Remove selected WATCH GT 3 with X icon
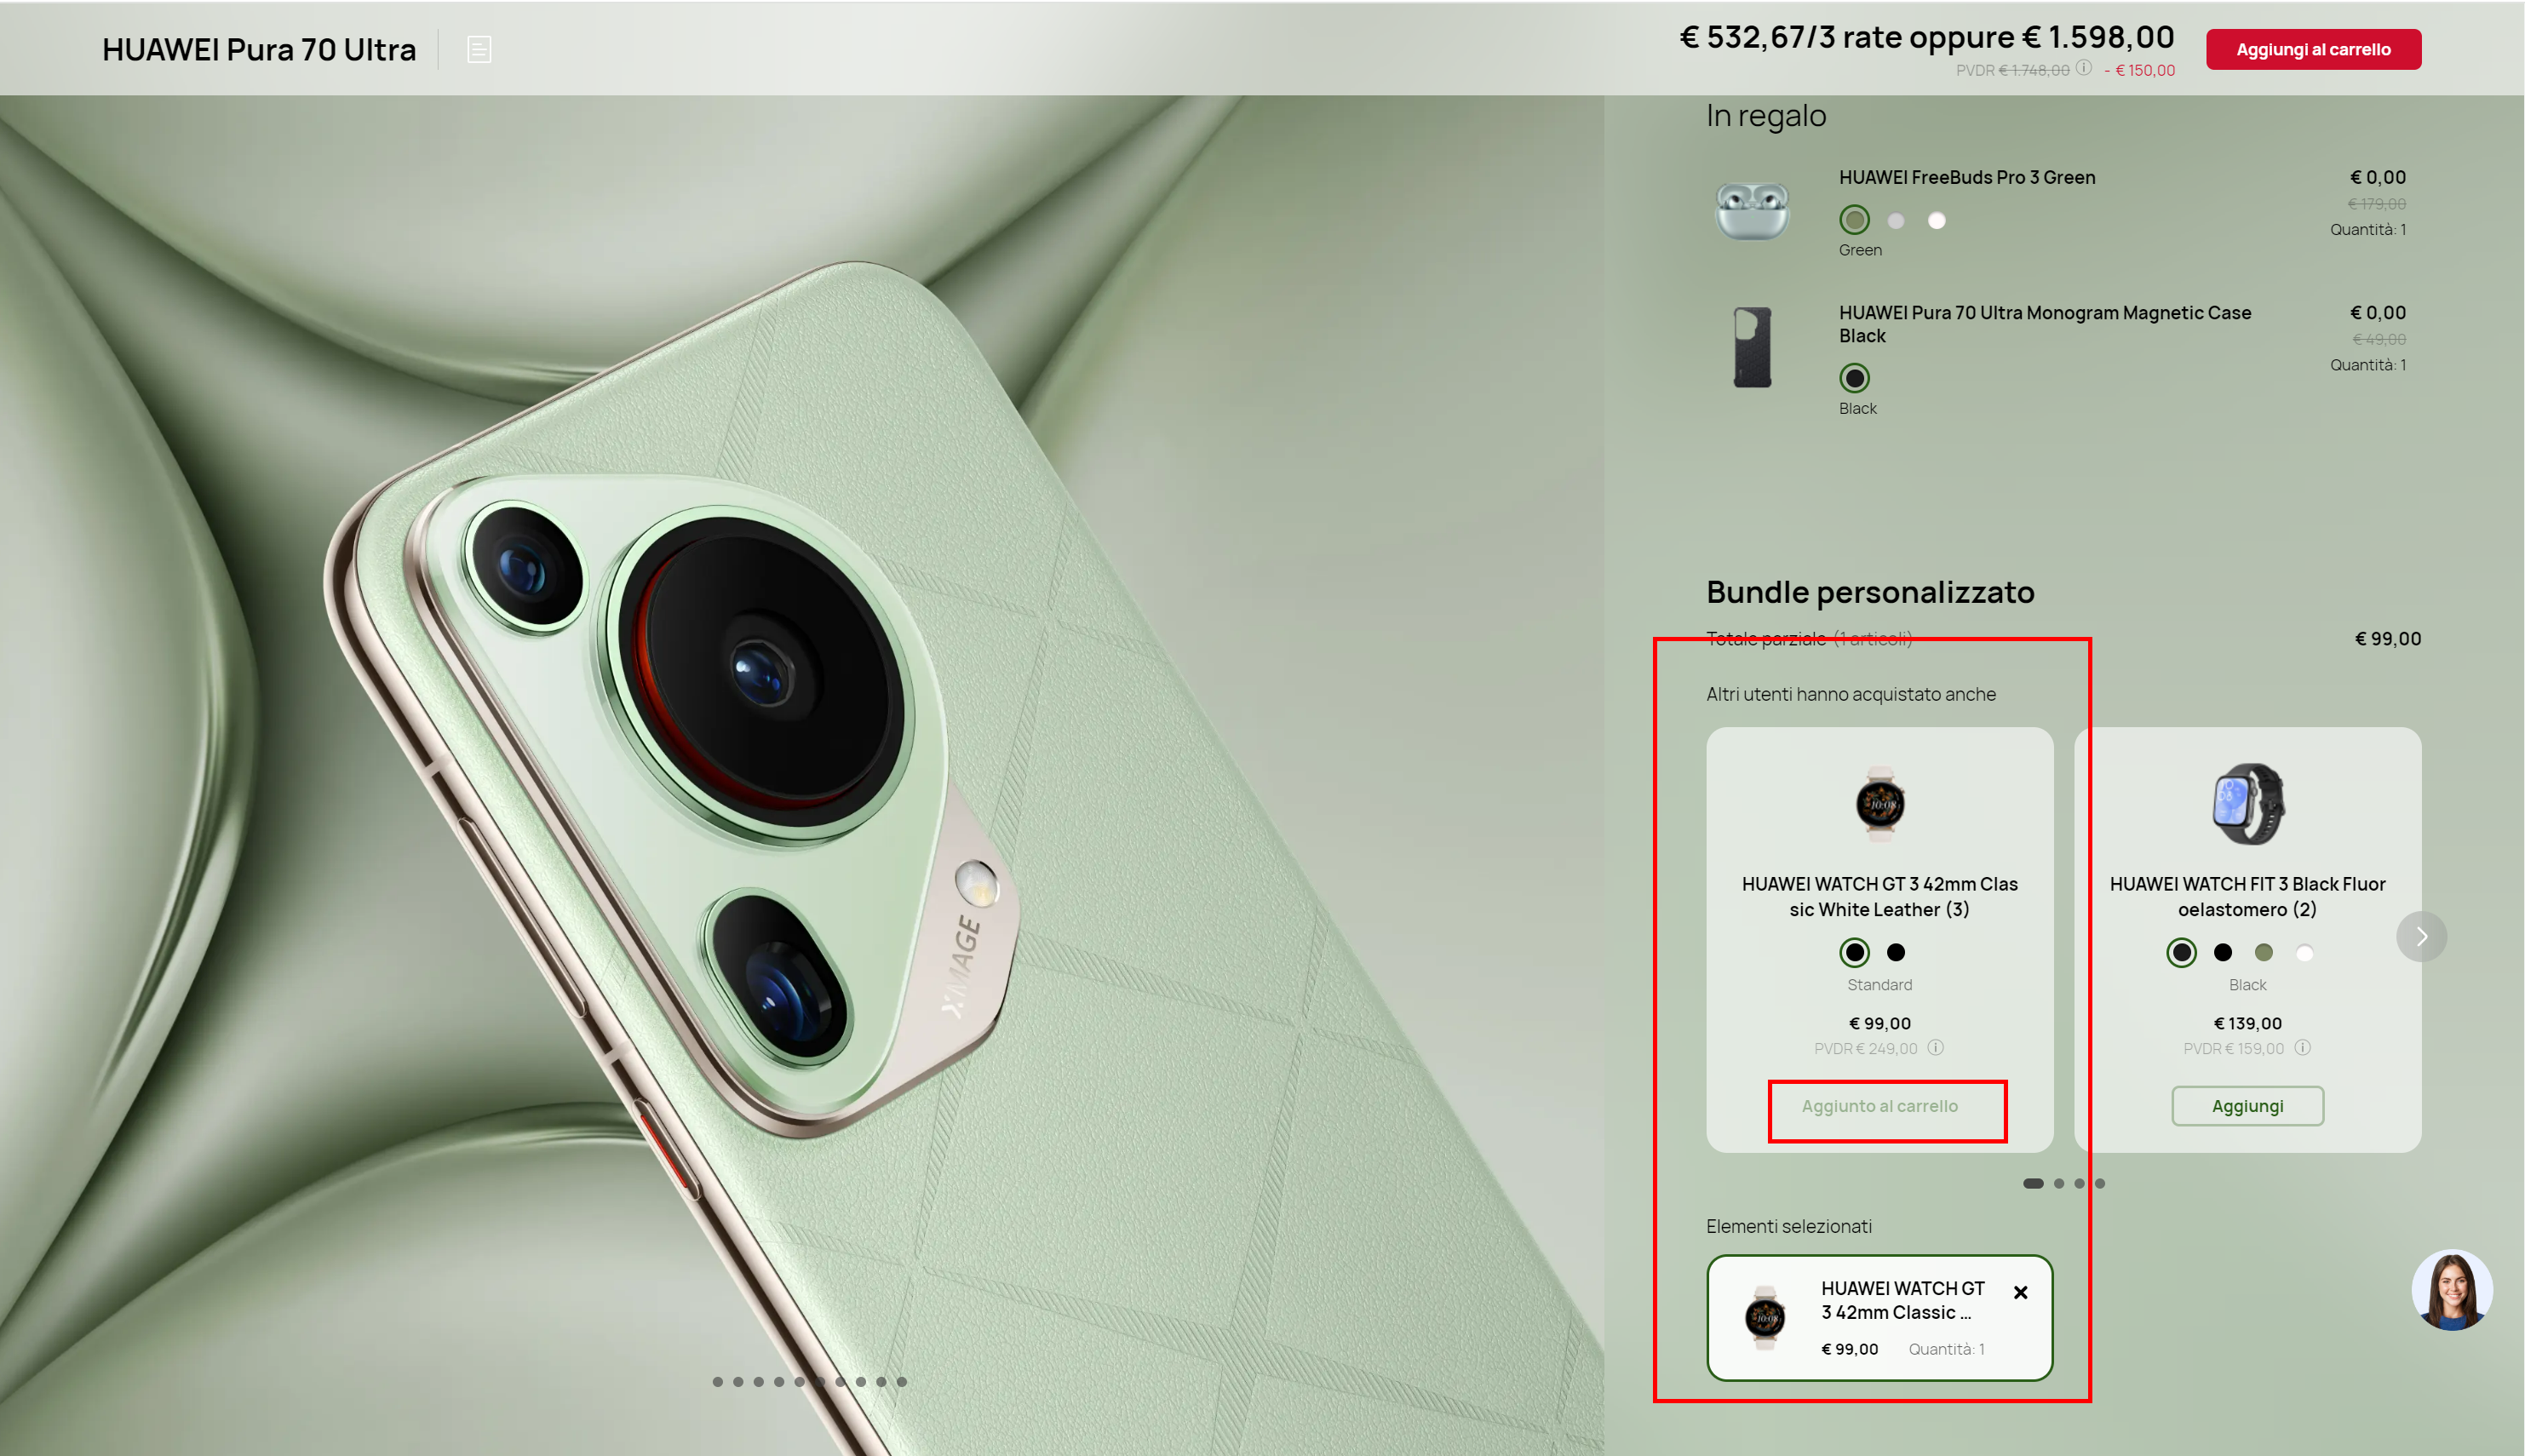The height and width of the screenshot is (1456, 2525). pos(2021,1292)
